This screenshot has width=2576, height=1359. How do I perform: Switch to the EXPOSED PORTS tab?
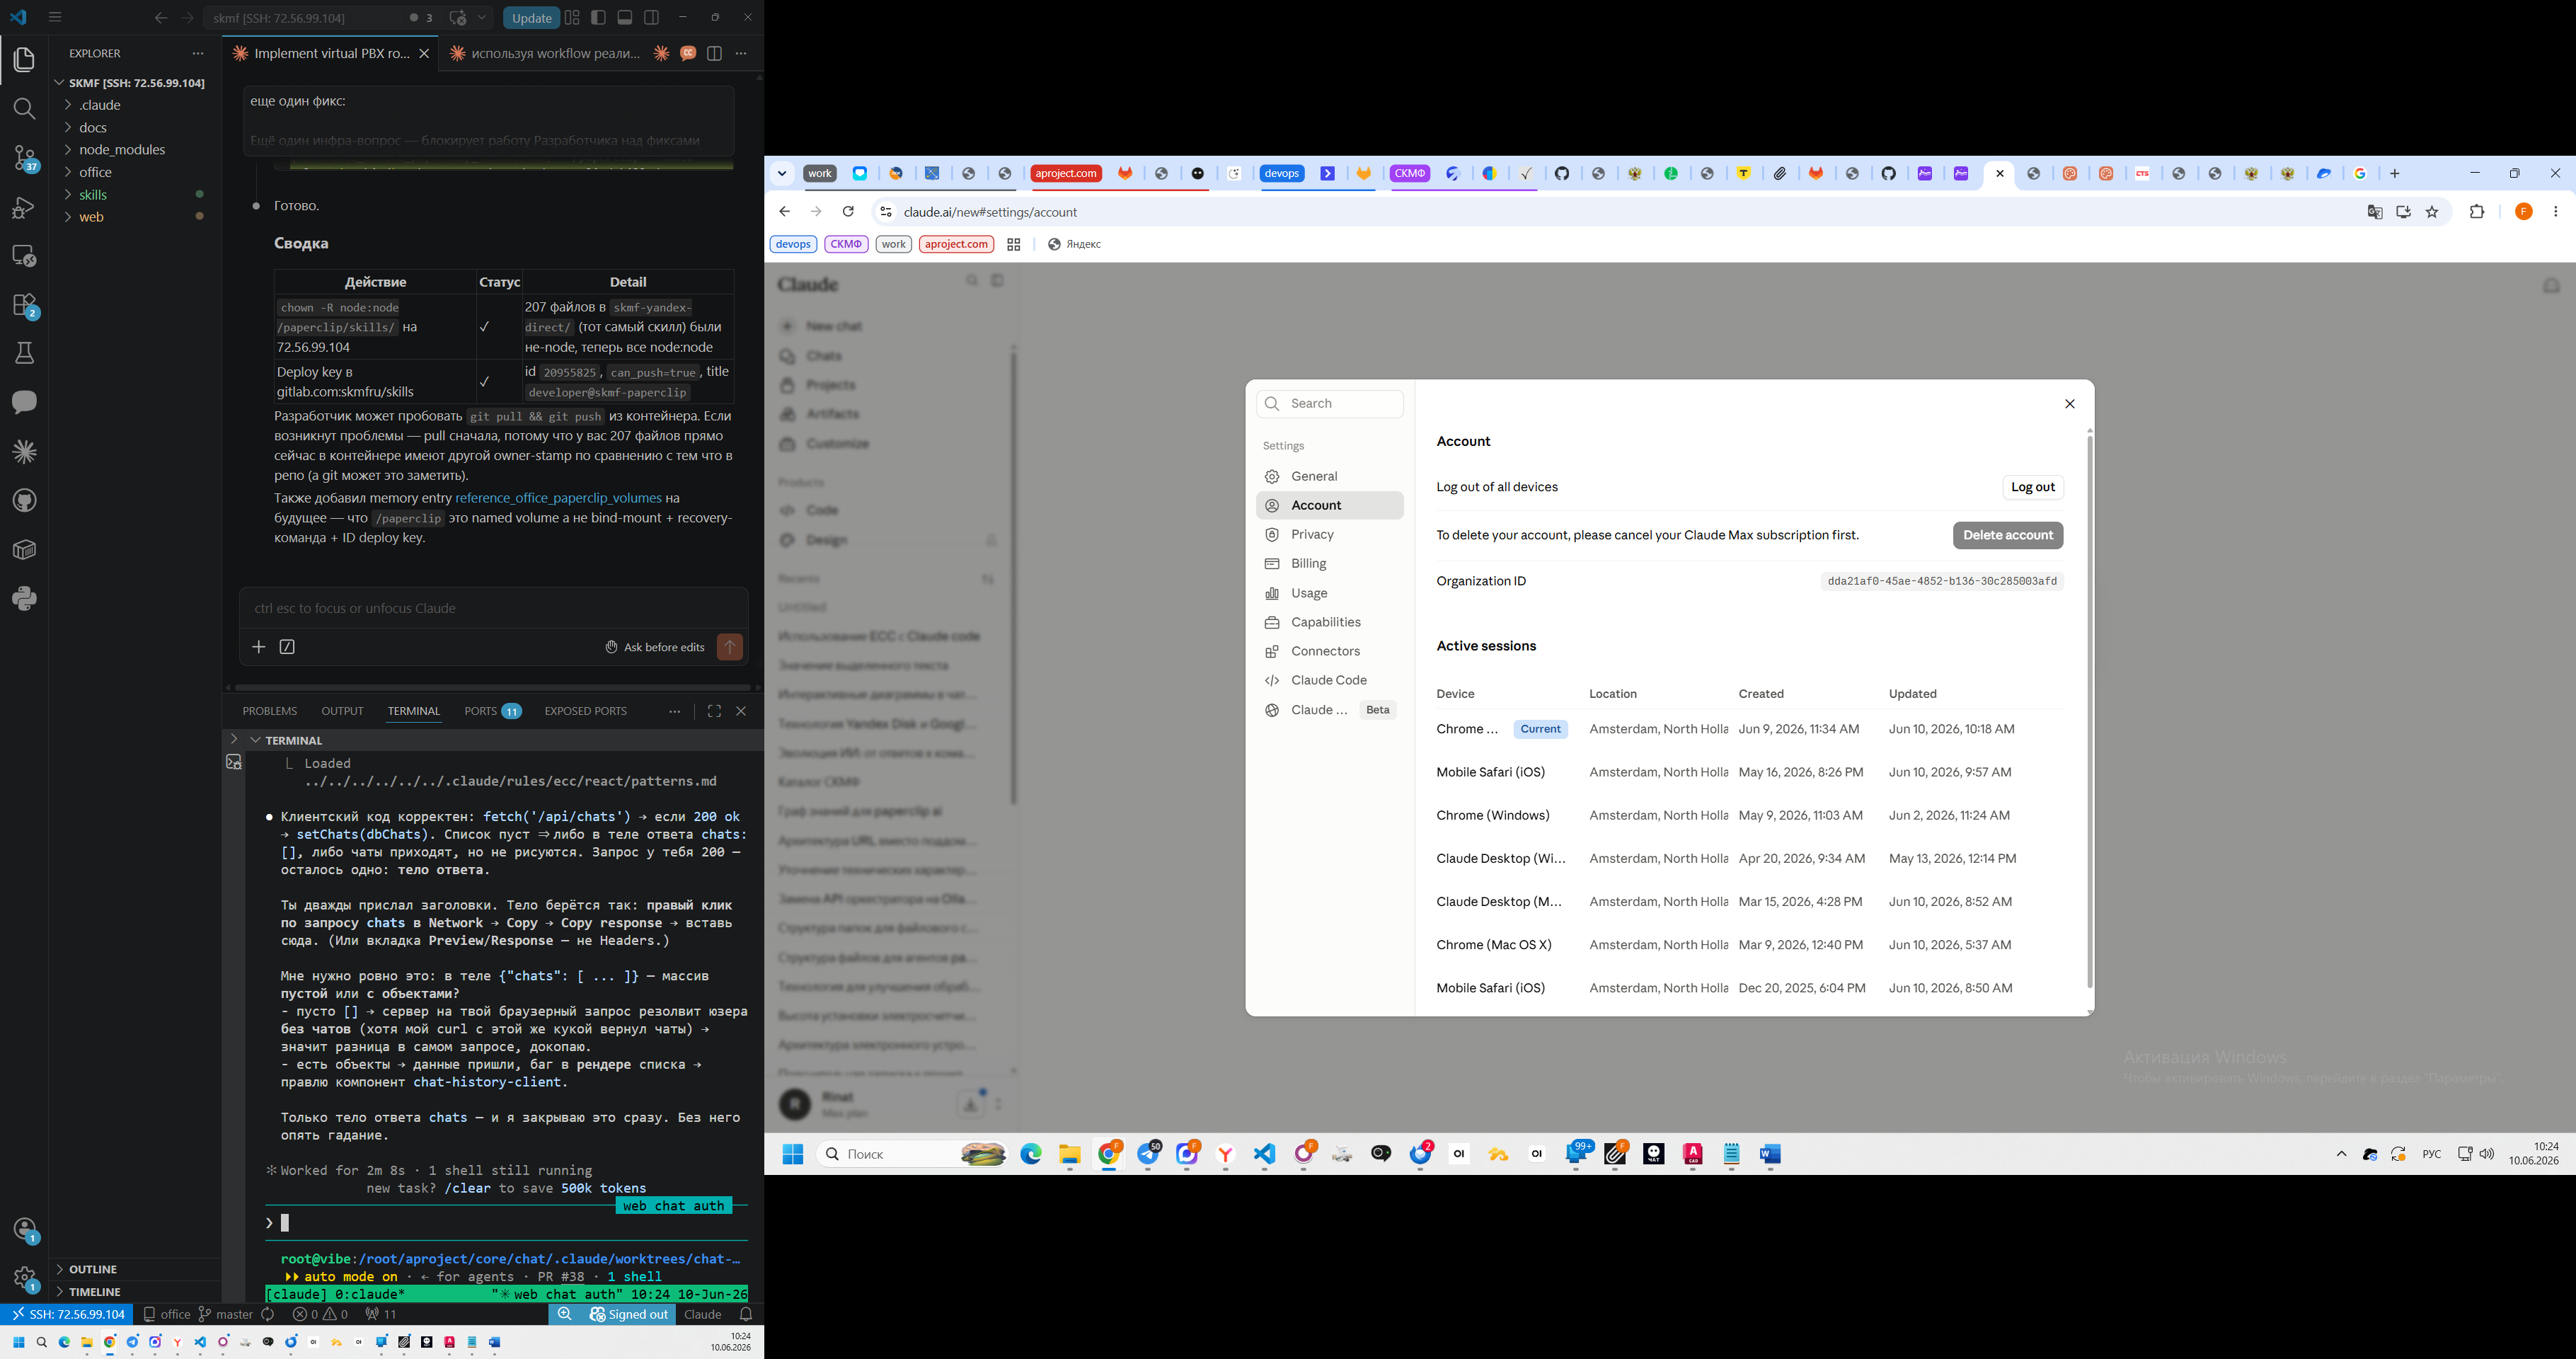tap(586, 711)
